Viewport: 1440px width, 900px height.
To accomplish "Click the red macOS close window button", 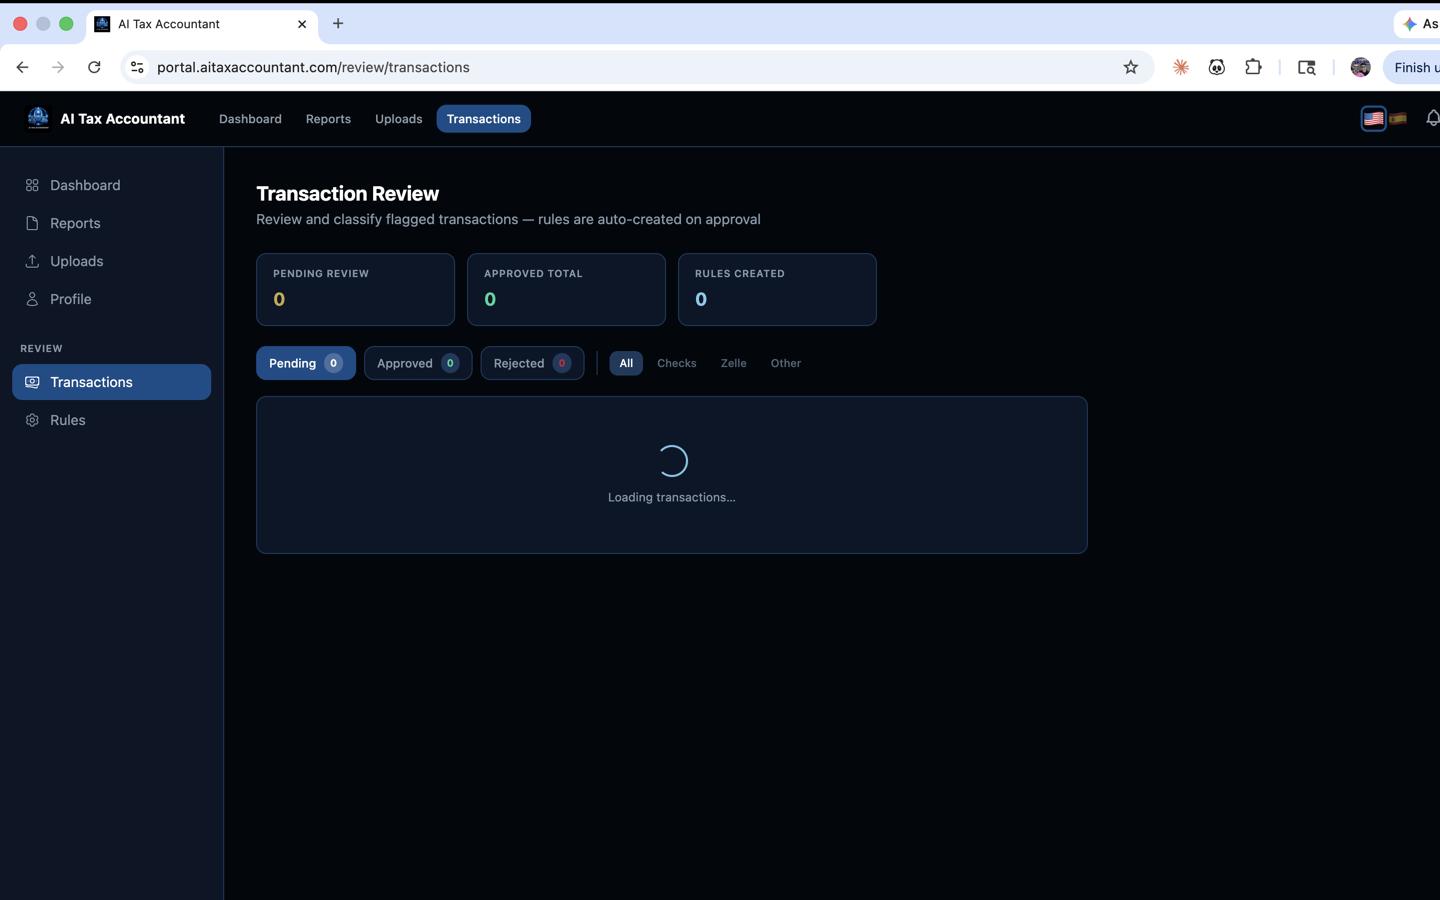I will tap(20, 23).
